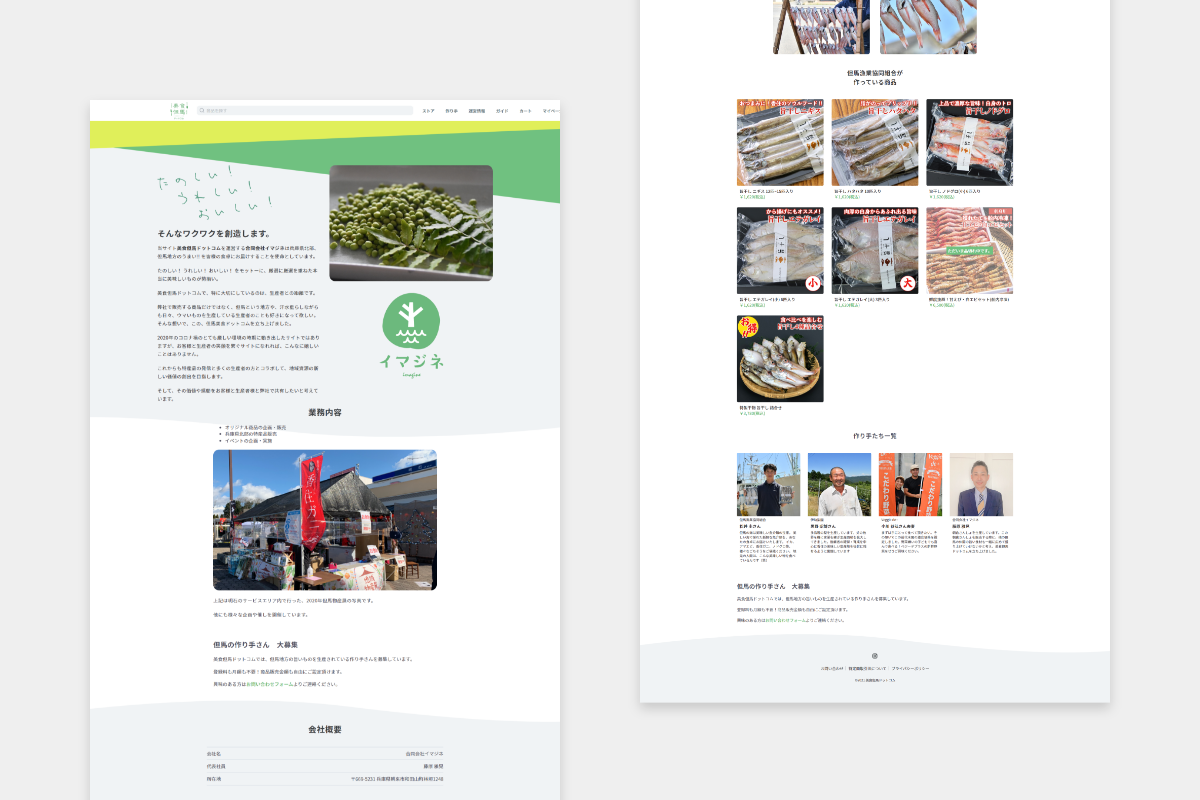This screenshot has width=1200, height=800.
Task: Go to the ガイド navigation link
Action: pyautogui.click(x=502, y=111)
